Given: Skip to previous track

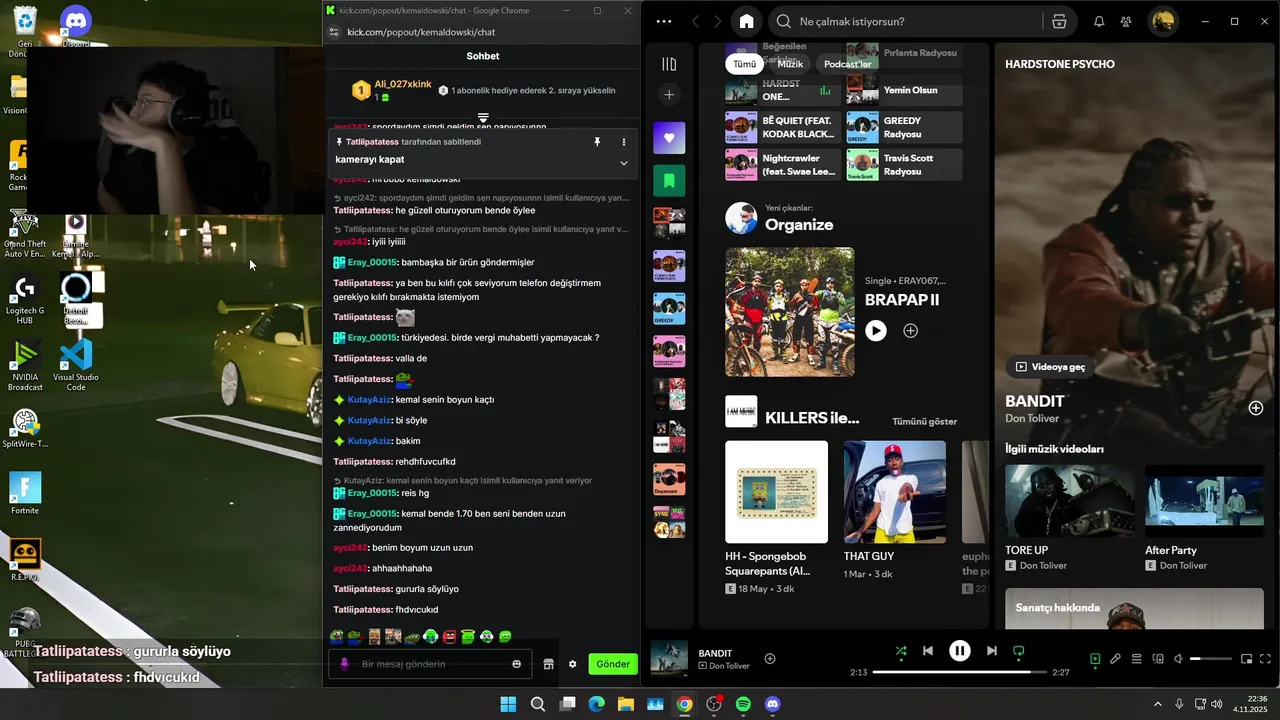Looking at the screenshot, I should click(928, 651).
